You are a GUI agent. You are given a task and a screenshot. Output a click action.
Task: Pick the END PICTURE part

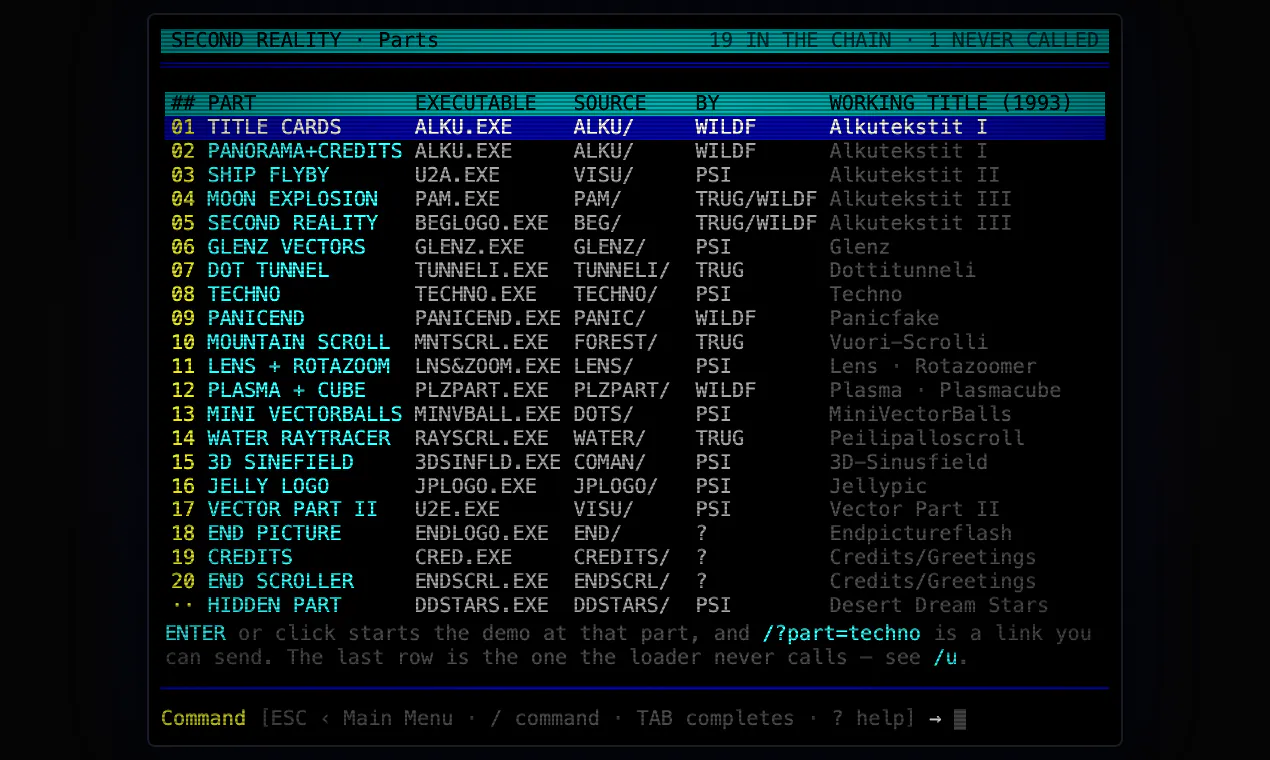[635, 533]
